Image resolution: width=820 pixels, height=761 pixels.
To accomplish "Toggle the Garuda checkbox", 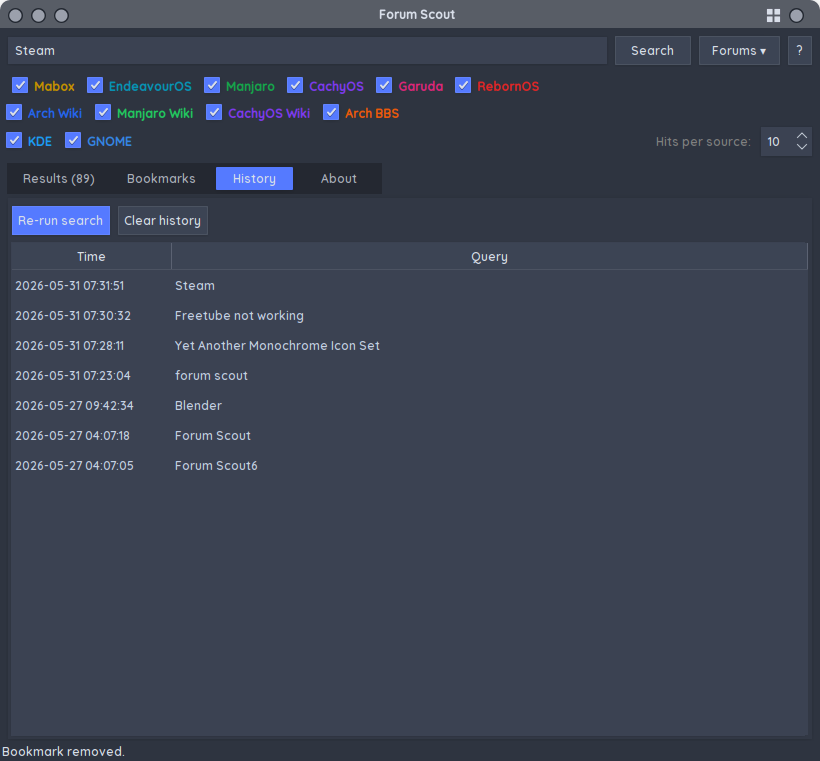I will [x=384, y=85].
